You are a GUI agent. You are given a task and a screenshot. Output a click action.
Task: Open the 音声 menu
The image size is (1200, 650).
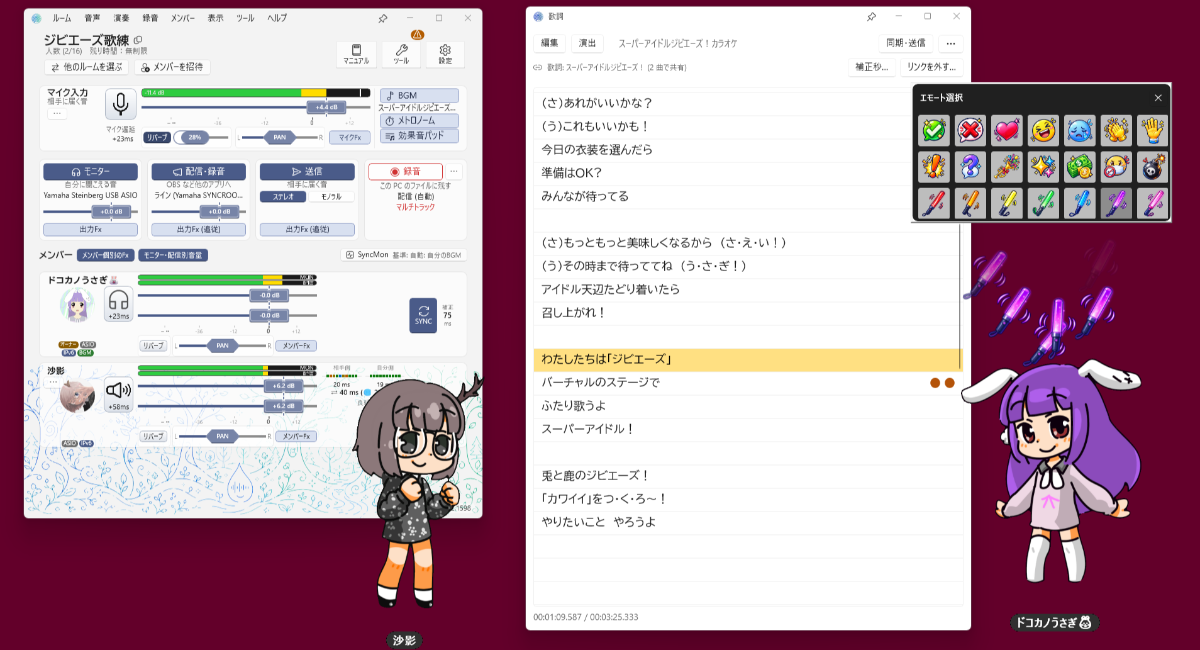92,18
